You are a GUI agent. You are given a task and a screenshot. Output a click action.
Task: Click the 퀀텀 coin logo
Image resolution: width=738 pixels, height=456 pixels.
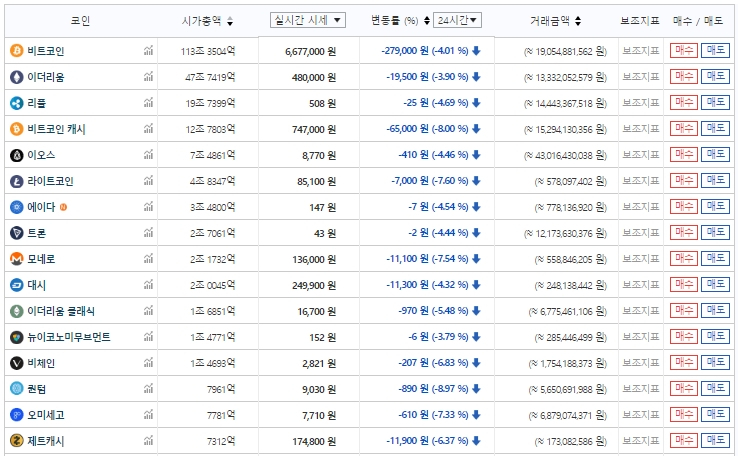(x=16, y=389)
